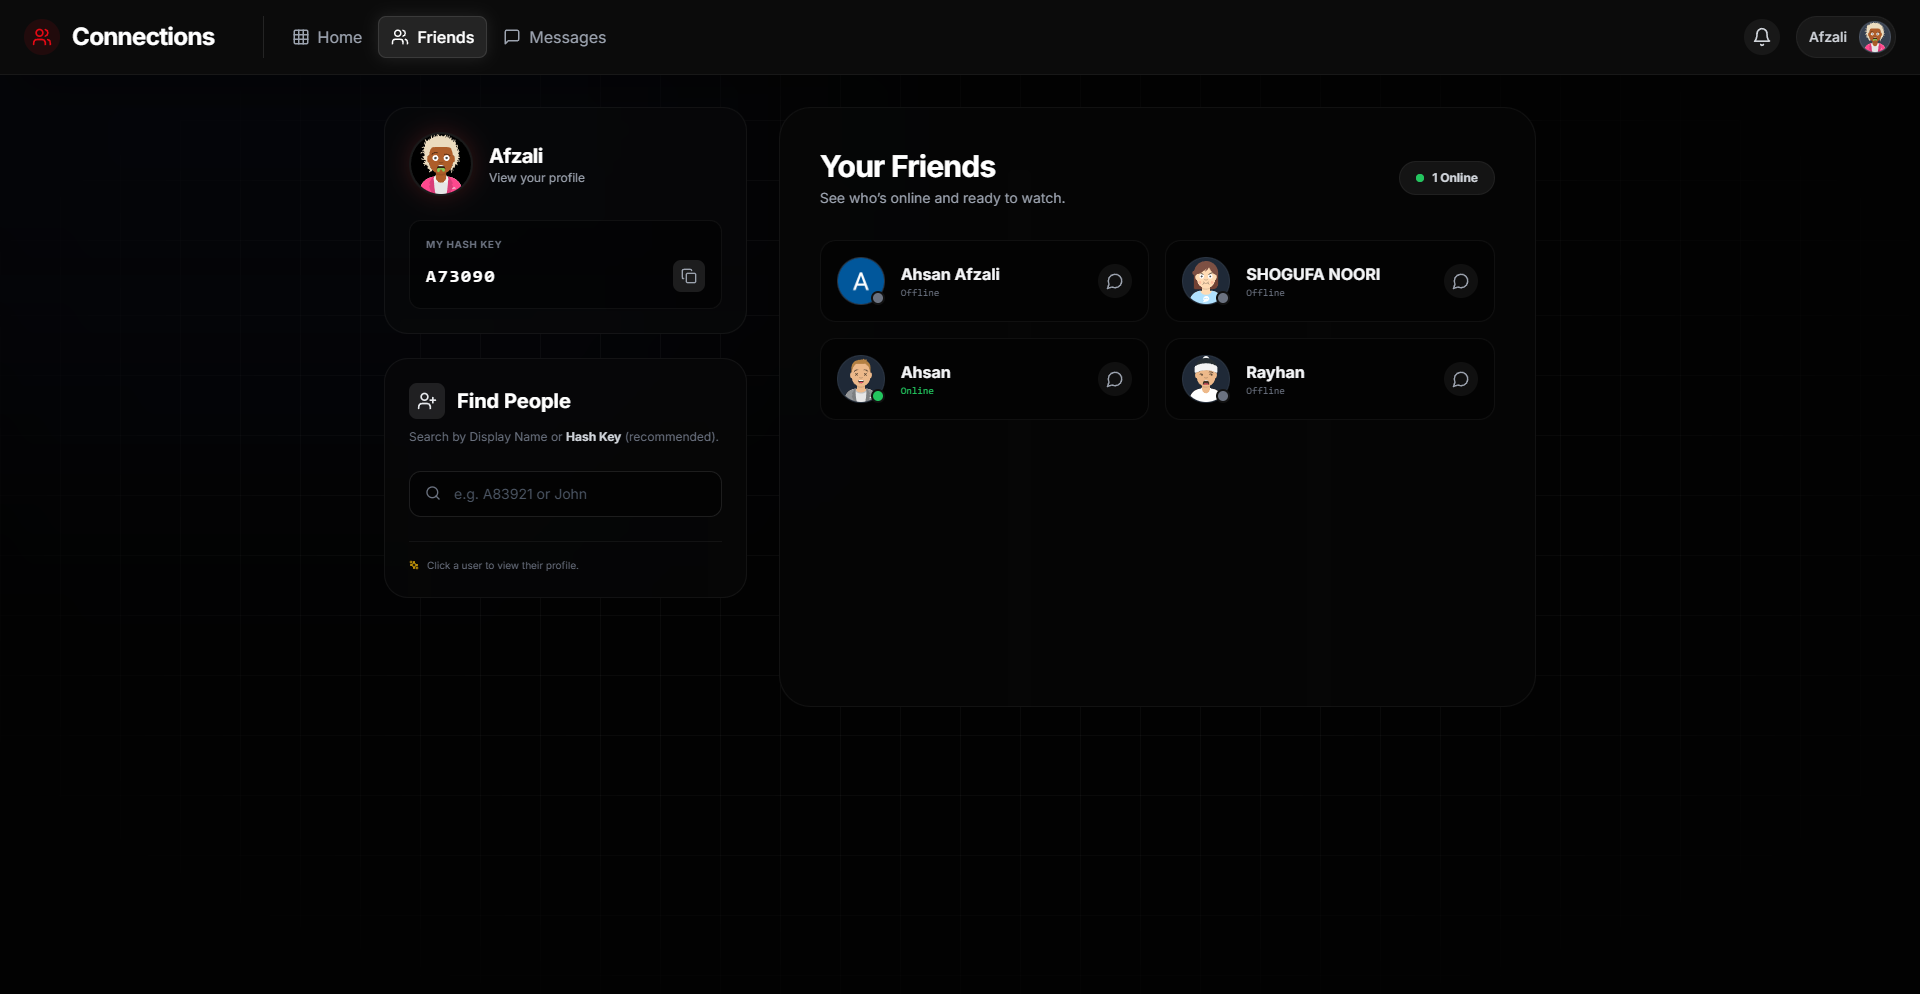1920x994 pixels.
Task: Click the Connections title text
Action: click(143, 37)
